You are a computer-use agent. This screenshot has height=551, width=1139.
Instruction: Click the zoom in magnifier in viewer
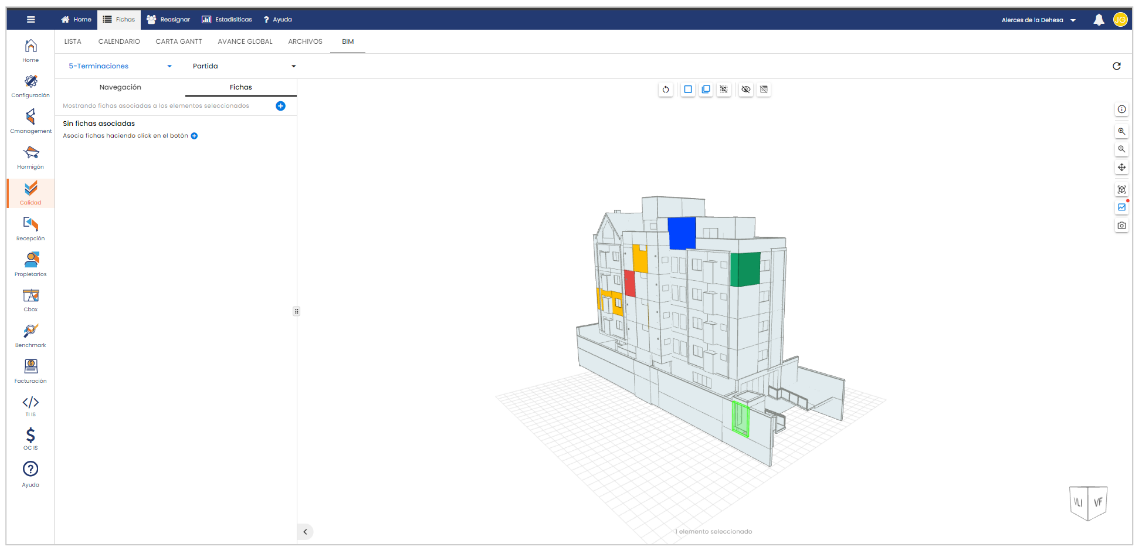pyautogui.click(x=1121, y=131)
